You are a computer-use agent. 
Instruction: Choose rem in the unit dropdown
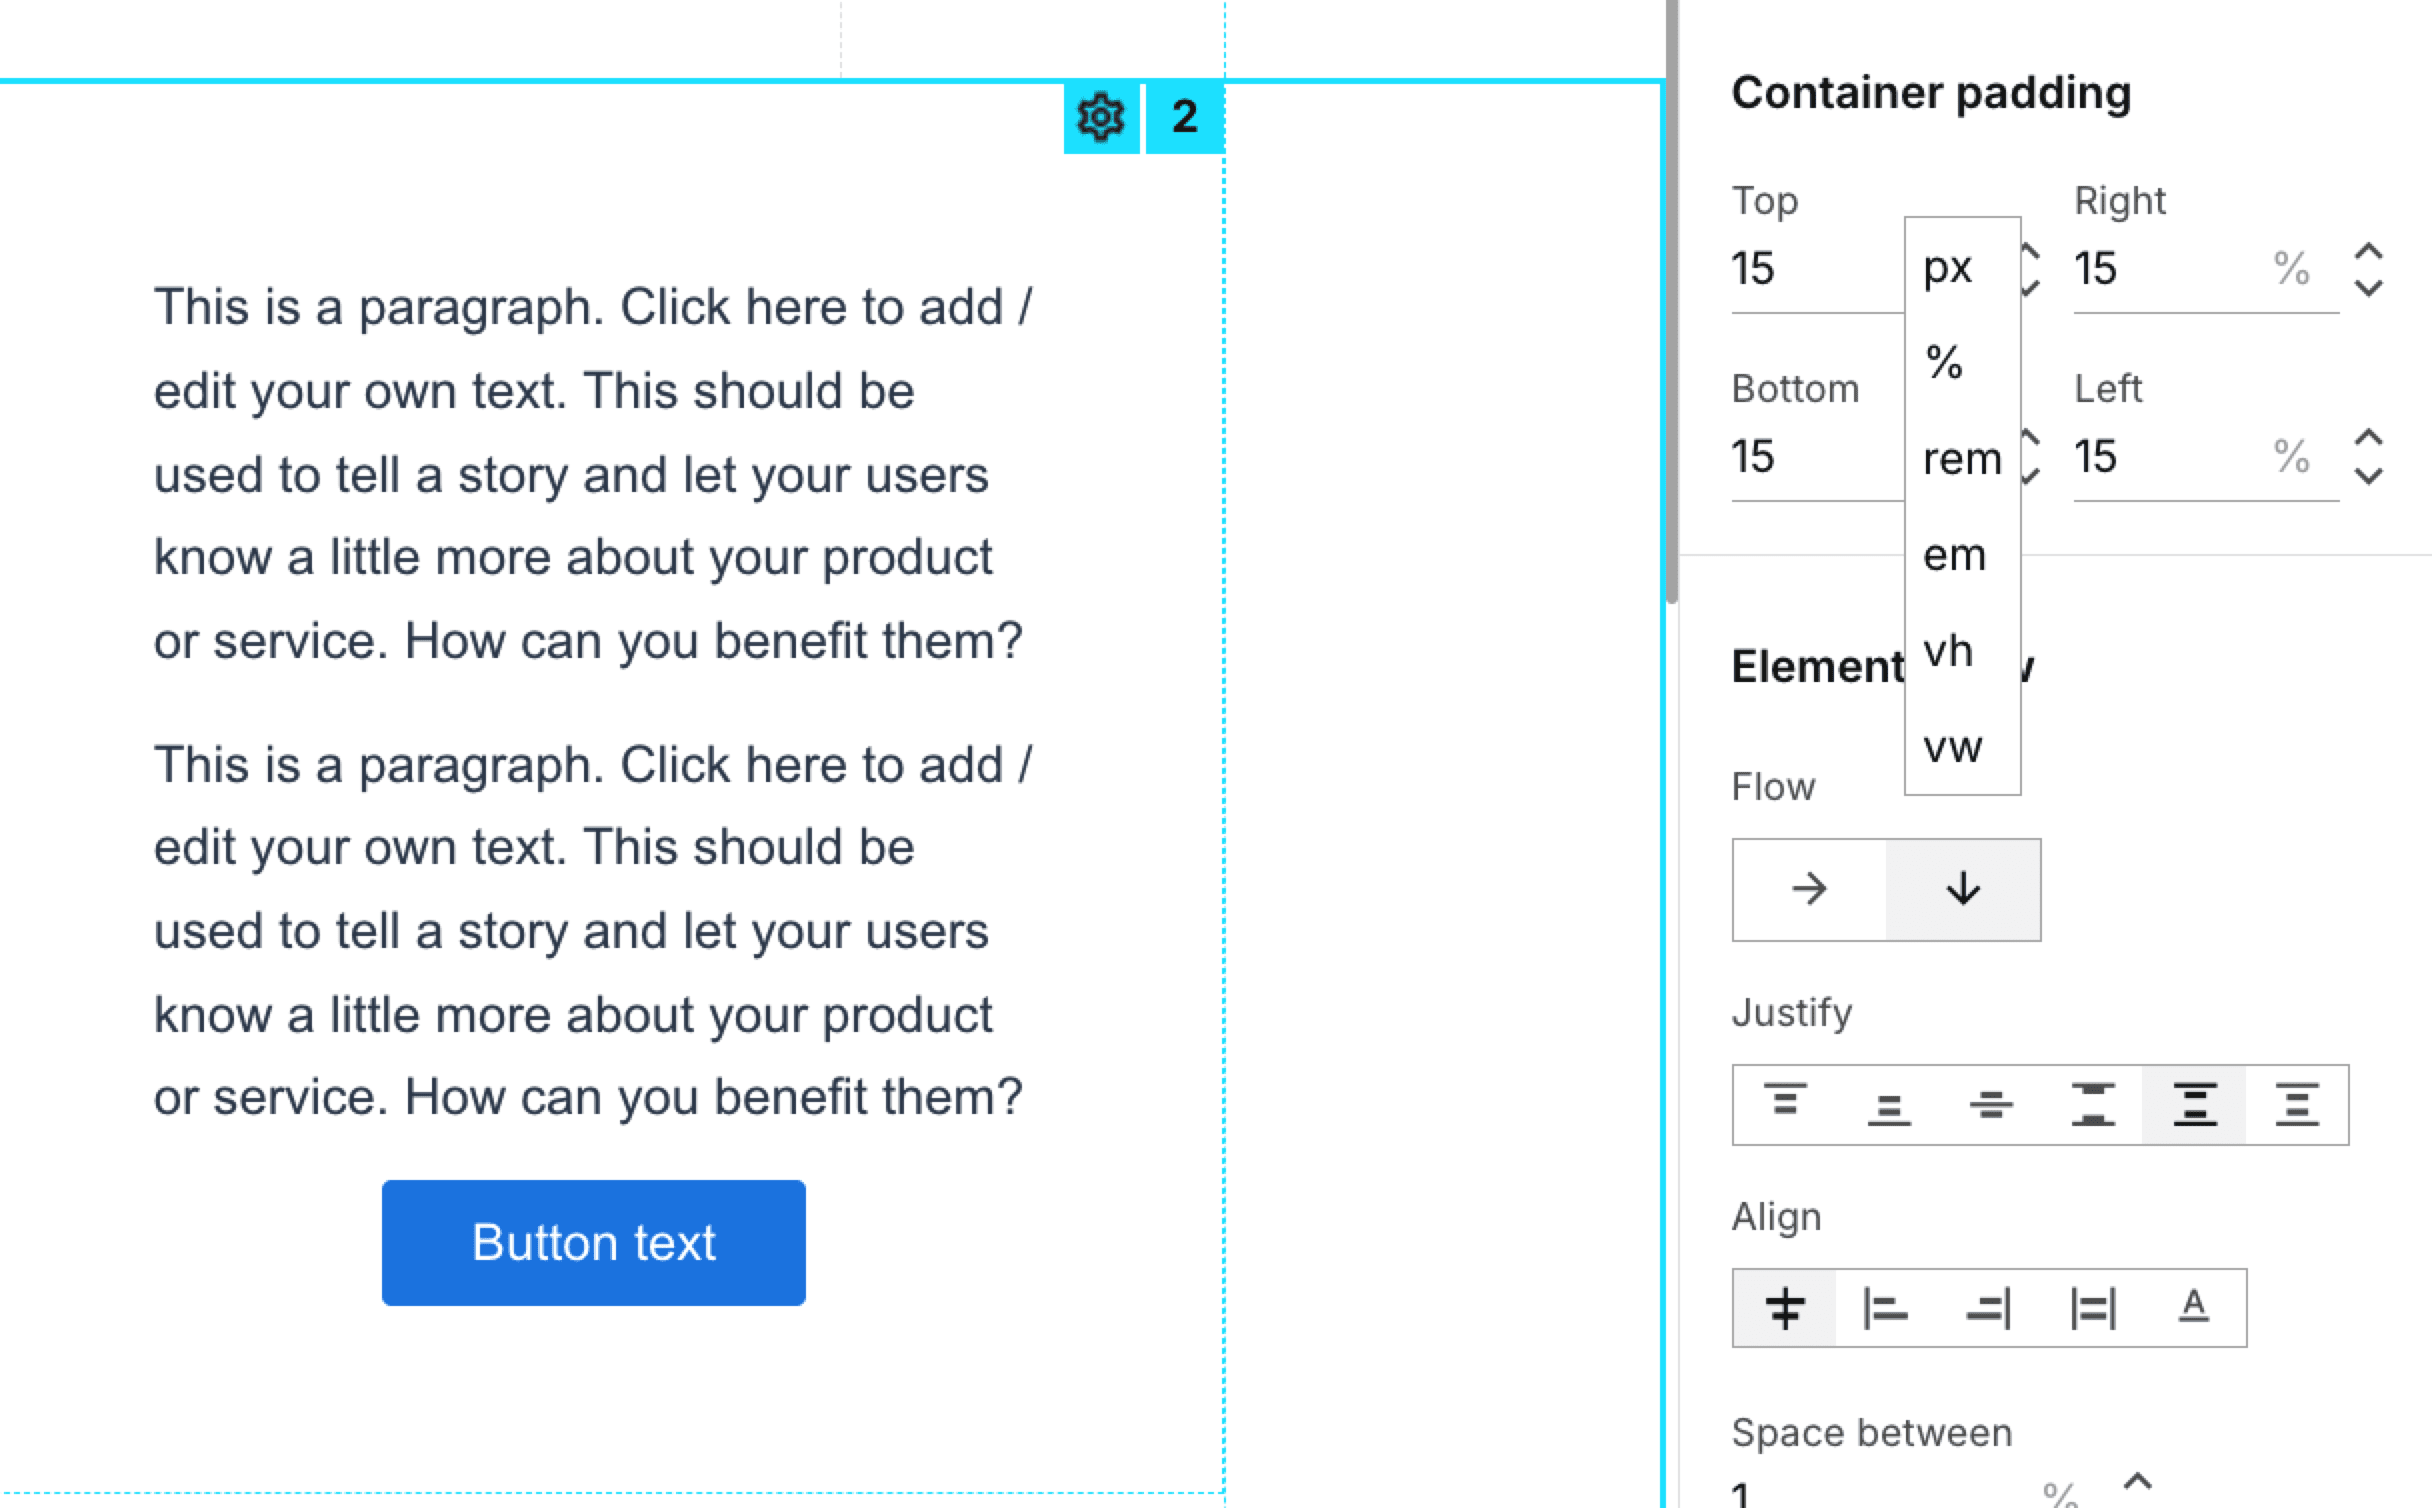pos(1962,459)
